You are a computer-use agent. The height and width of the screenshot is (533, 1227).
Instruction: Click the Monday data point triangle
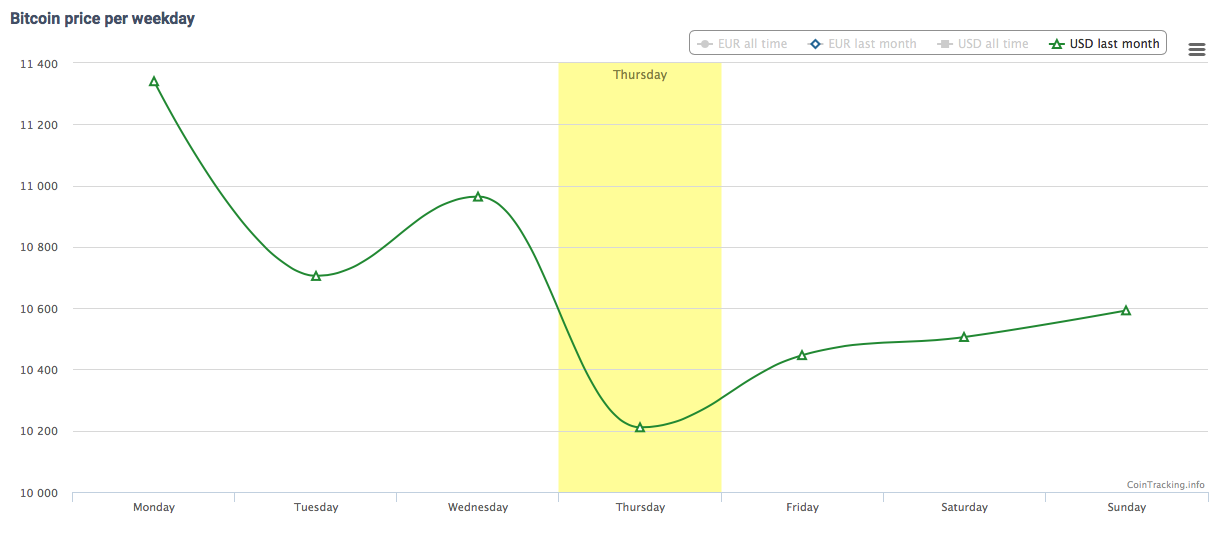tap(154, 81)
